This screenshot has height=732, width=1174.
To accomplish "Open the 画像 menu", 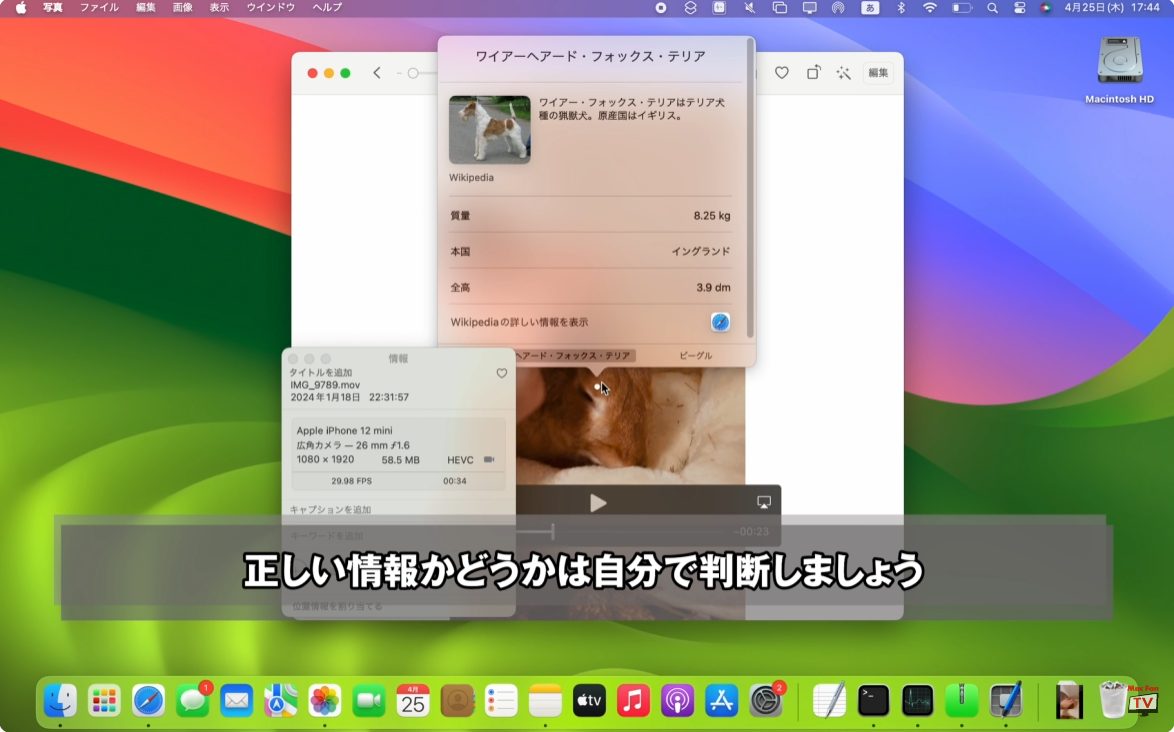I will (x=183, y=7).
